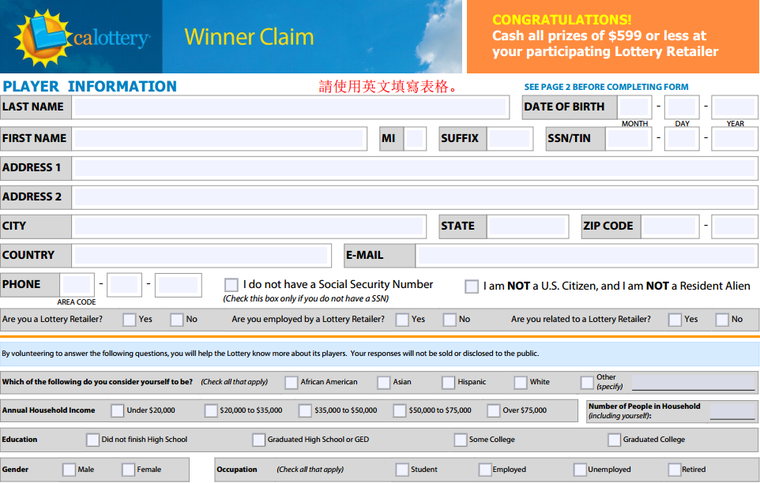The image size is (760, 483).
Task: Check the Hispanic checkbox
Action: [448, 383]
